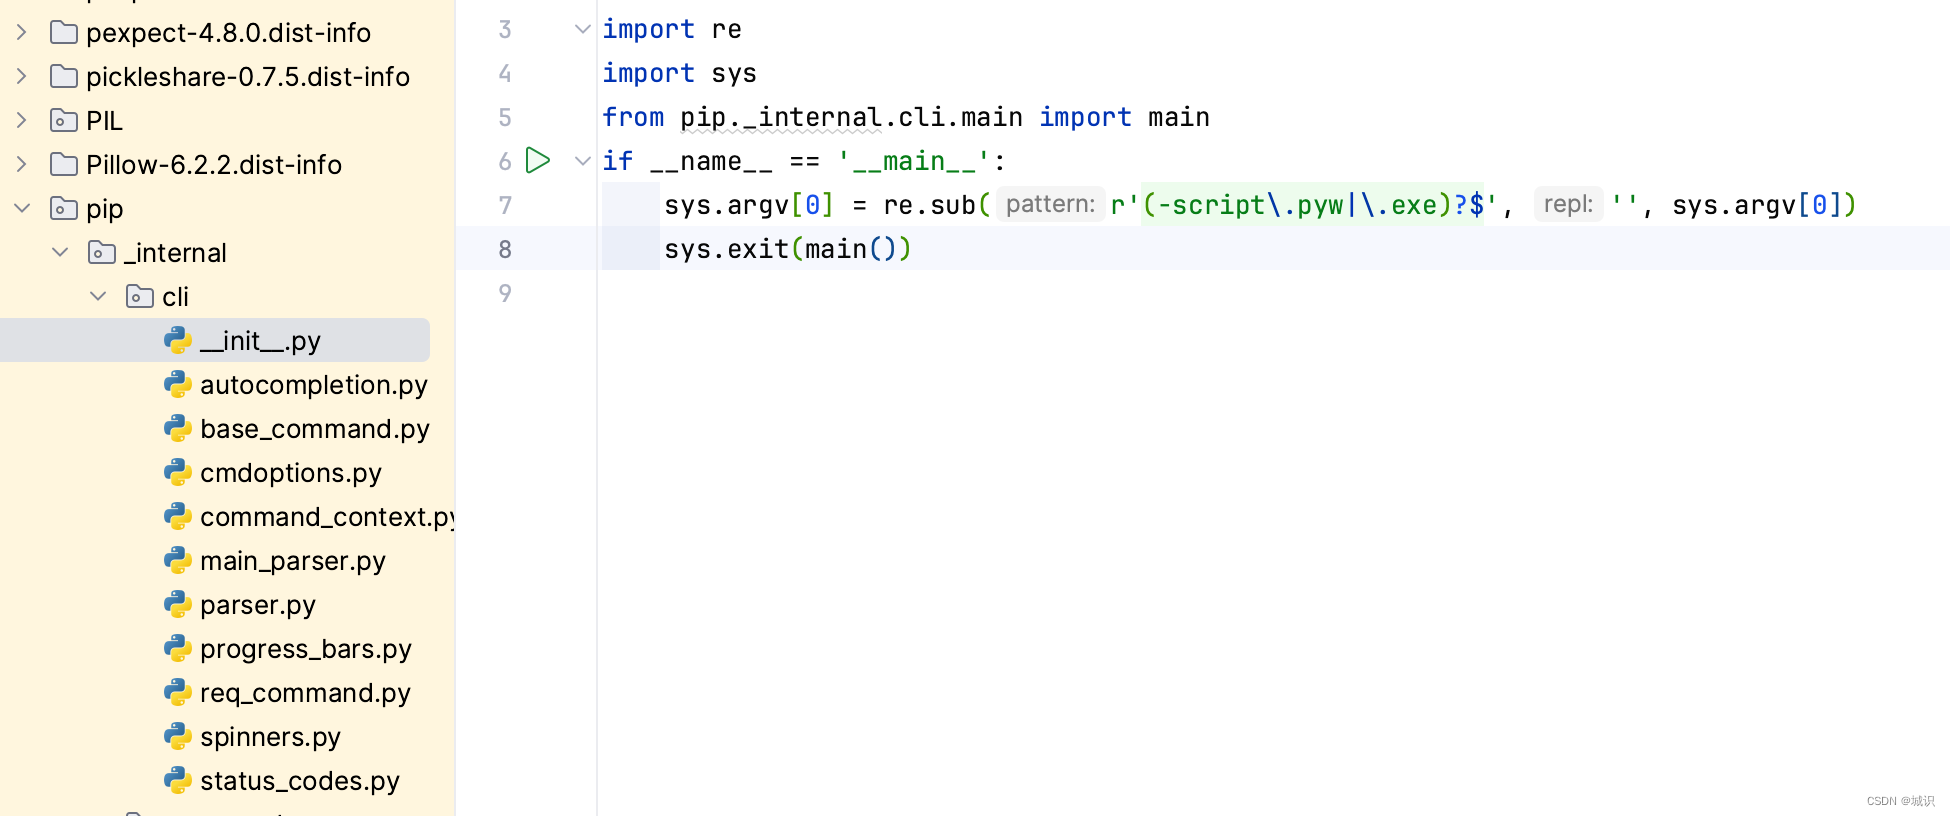Screen dimensions: 1950x816
Task: Click the Python icon of autocompletion.py
Action: point(178,385)
